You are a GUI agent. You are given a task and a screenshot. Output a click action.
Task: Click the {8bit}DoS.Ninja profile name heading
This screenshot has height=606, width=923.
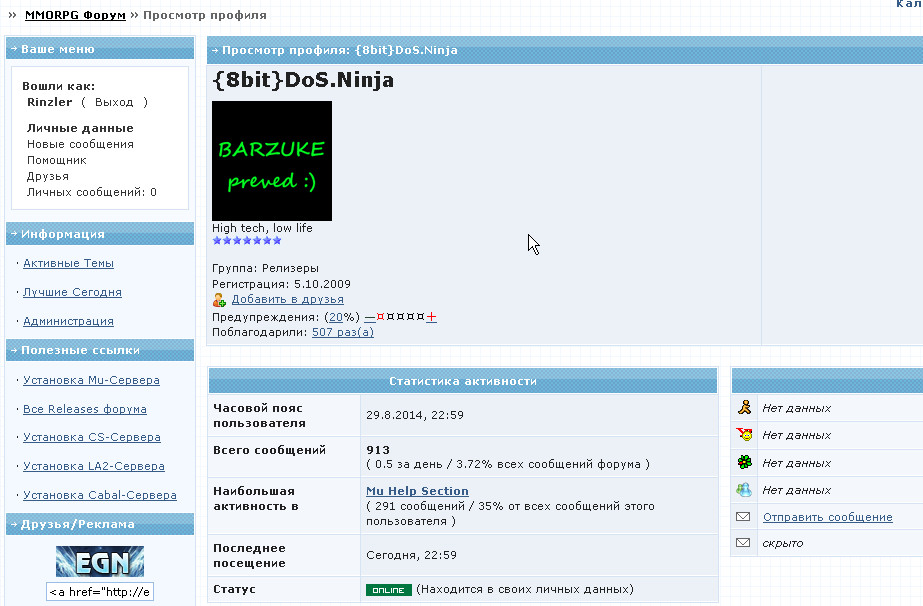[303, 80]
